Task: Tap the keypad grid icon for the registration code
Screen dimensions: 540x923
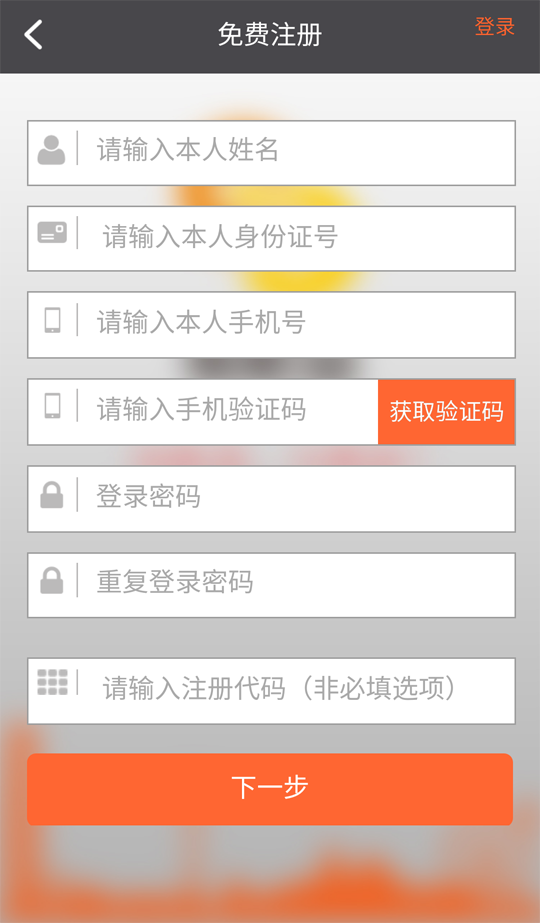Action: point(52,682)
